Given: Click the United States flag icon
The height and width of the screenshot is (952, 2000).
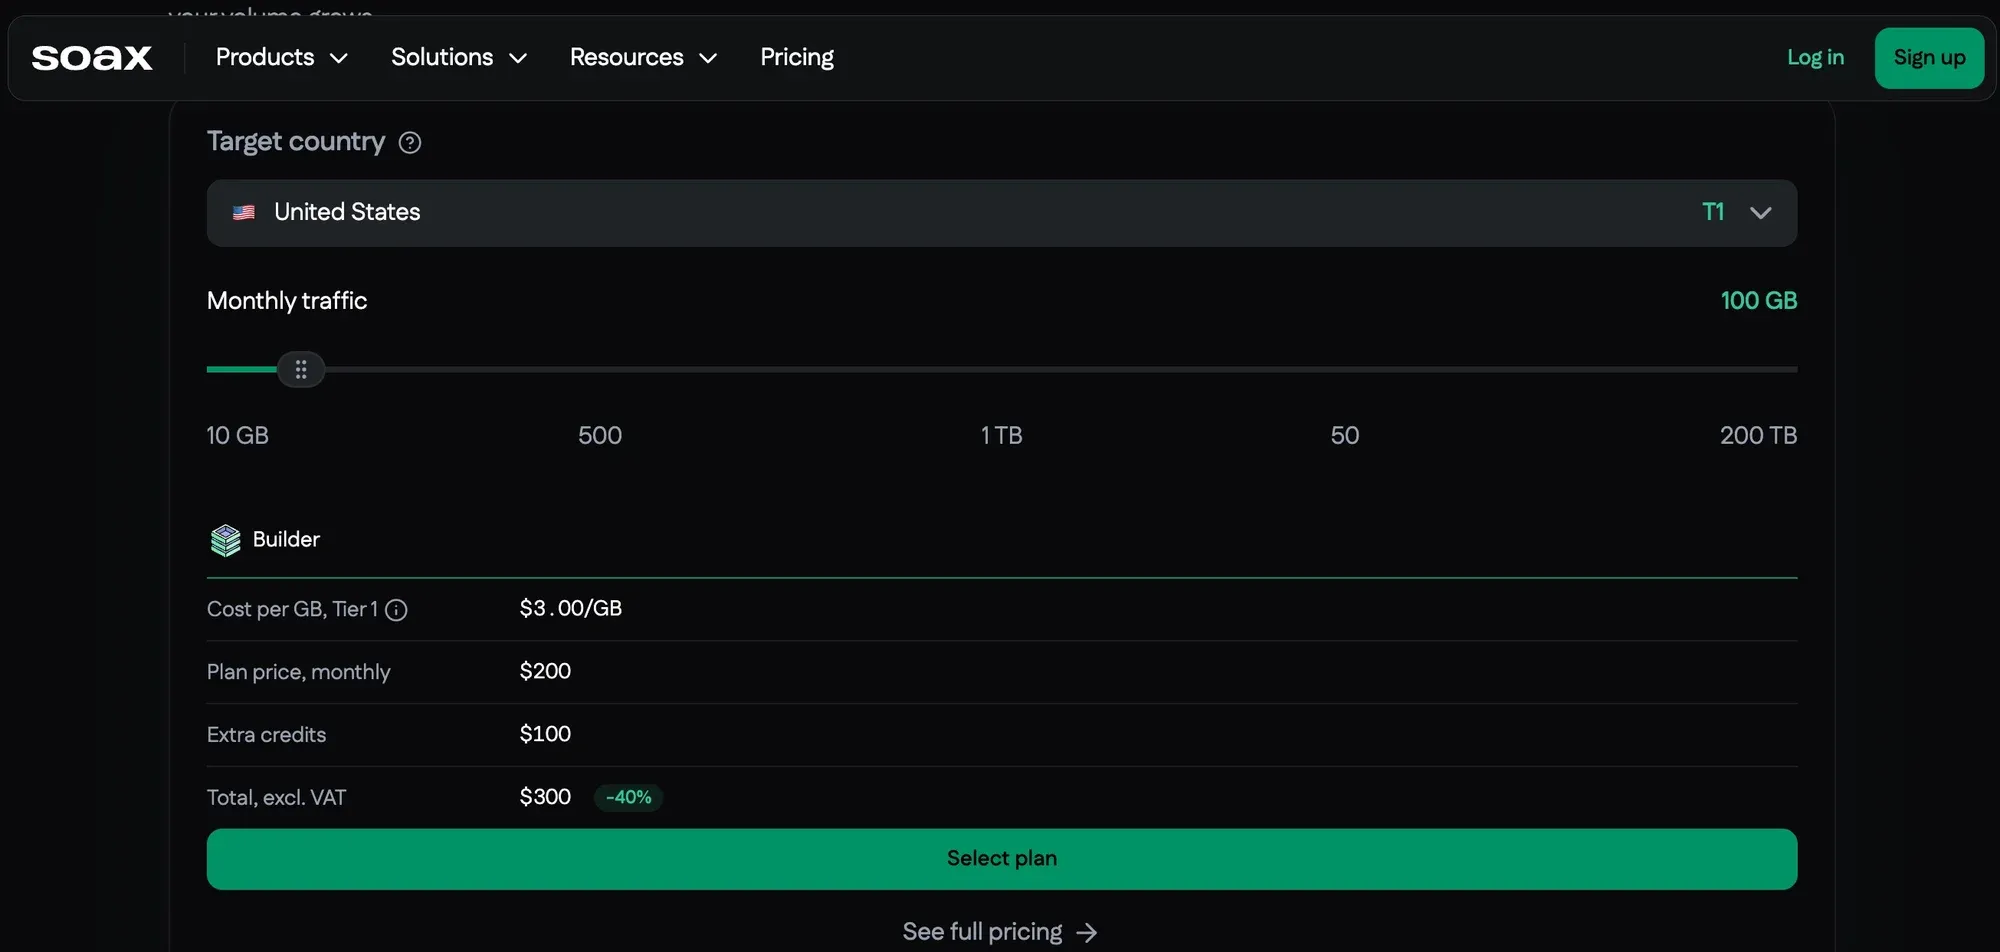Looking at the screenshot, I should click(x=244, y=213).
